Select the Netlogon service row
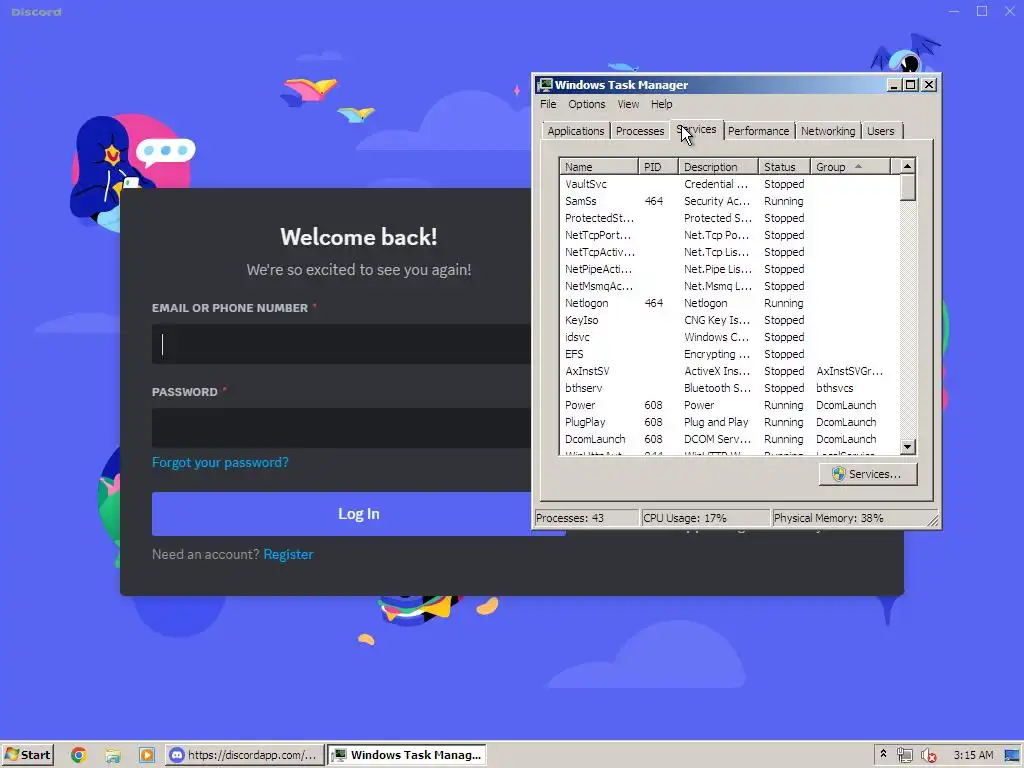Screen dimensions: 1024x768 729,303
